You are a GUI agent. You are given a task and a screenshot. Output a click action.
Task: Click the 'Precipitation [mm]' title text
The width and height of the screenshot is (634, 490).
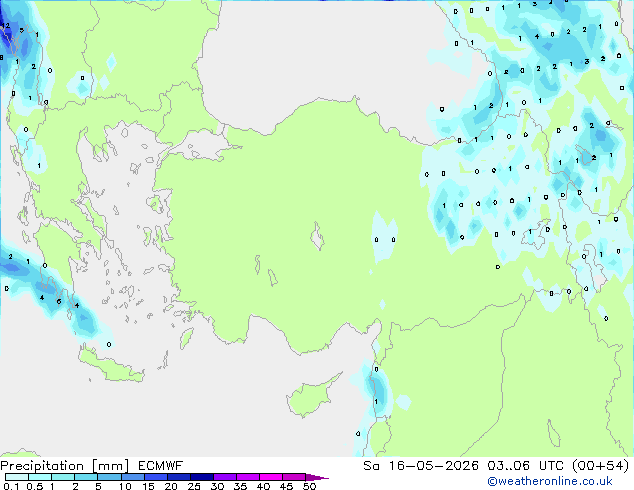65,466
